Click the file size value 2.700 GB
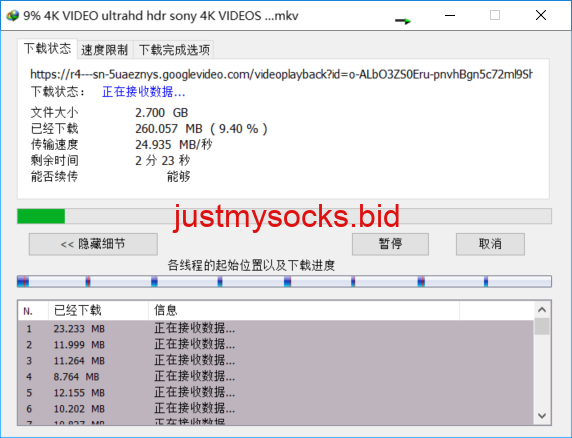 161,113
